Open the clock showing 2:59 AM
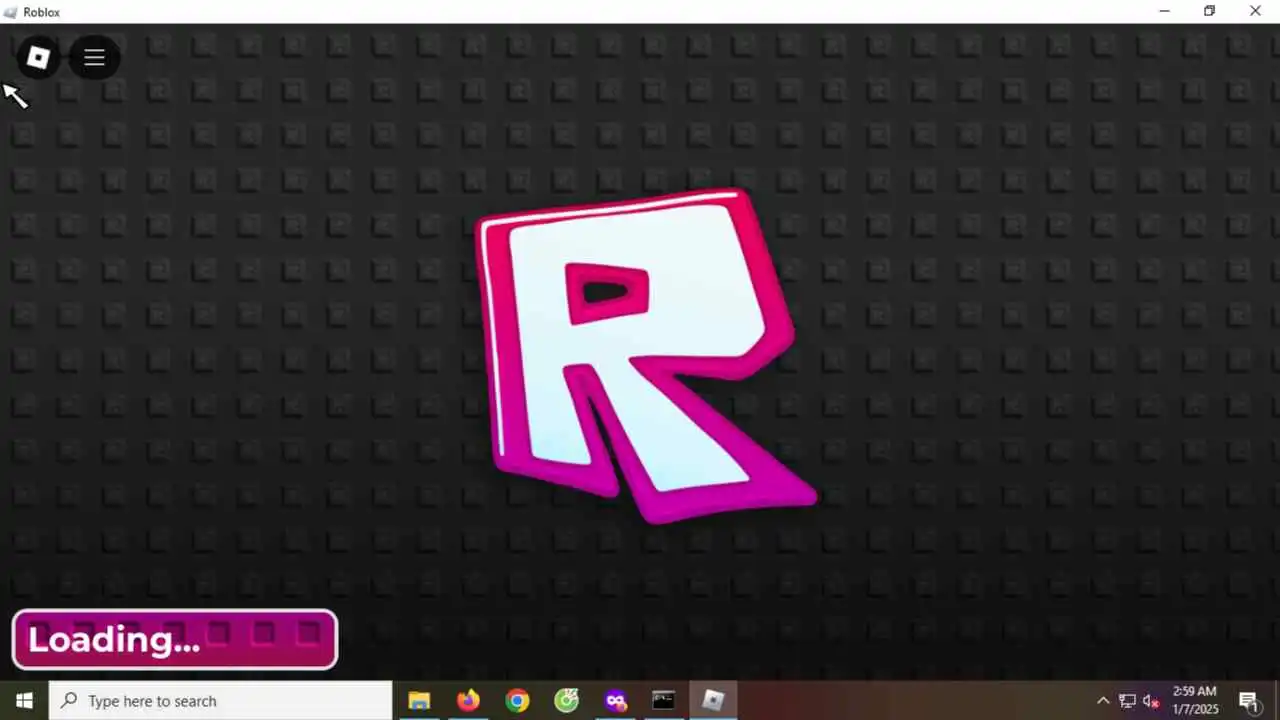Screen dimensions: 1280x720 point(1196,701)
